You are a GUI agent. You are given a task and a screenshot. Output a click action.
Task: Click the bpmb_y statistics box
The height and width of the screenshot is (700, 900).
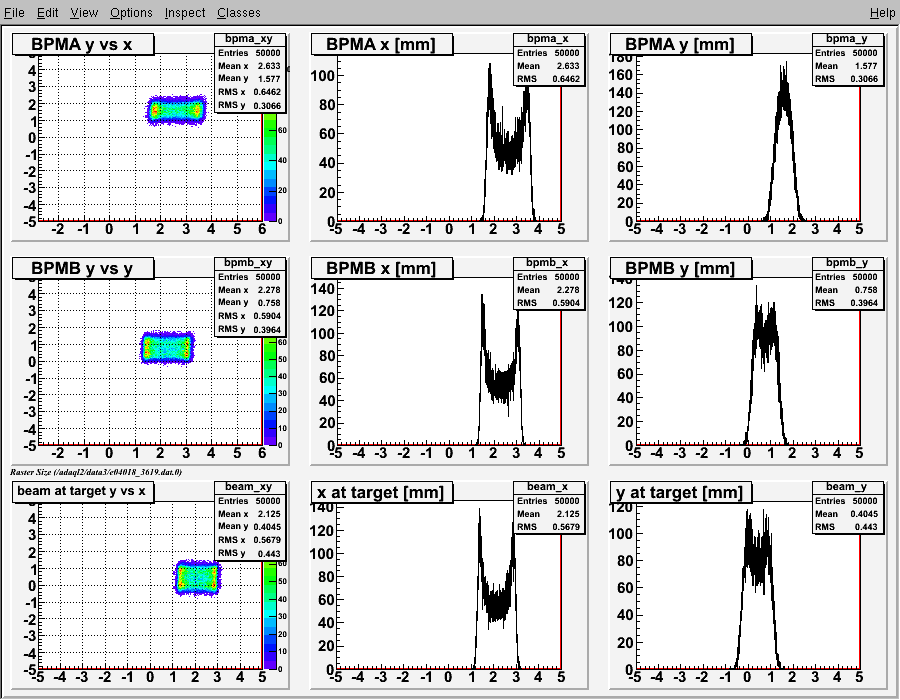pos(847,283)
